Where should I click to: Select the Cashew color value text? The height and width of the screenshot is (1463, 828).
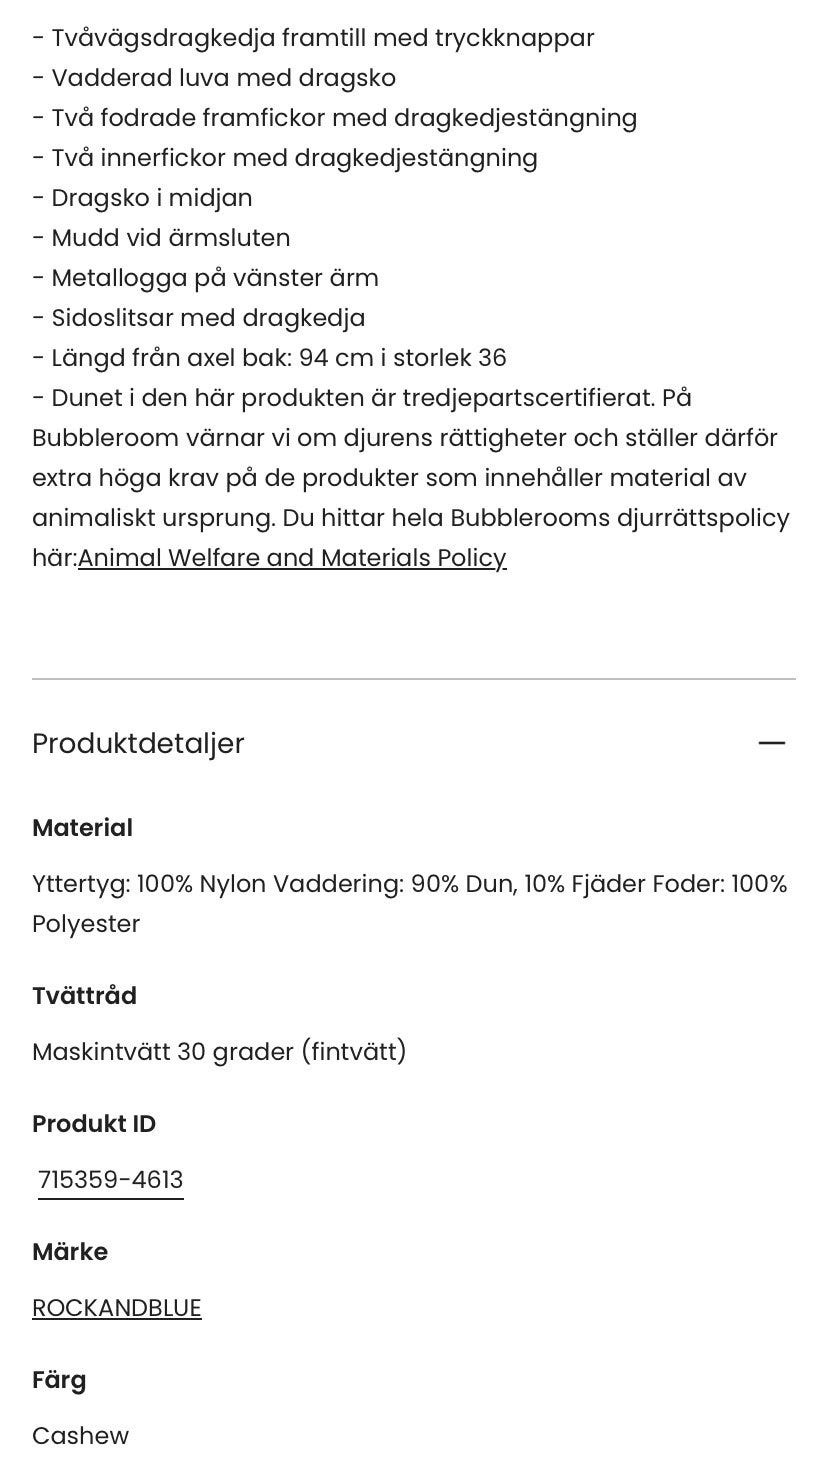80,1436
